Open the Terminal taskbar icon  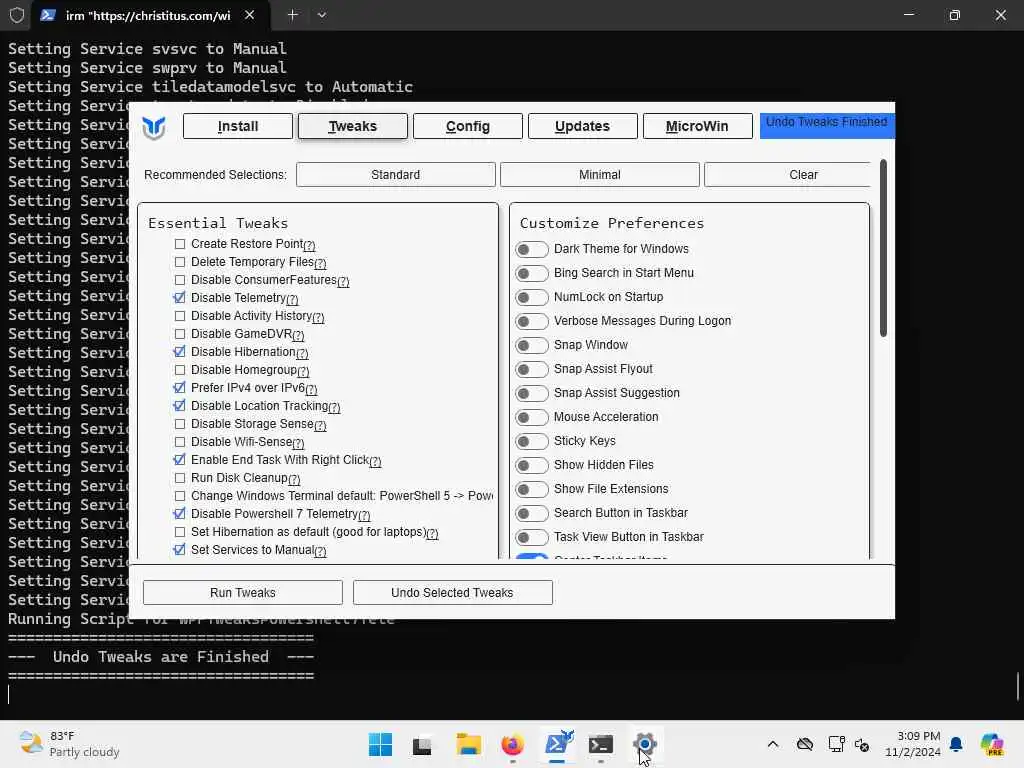coord(601,744)
